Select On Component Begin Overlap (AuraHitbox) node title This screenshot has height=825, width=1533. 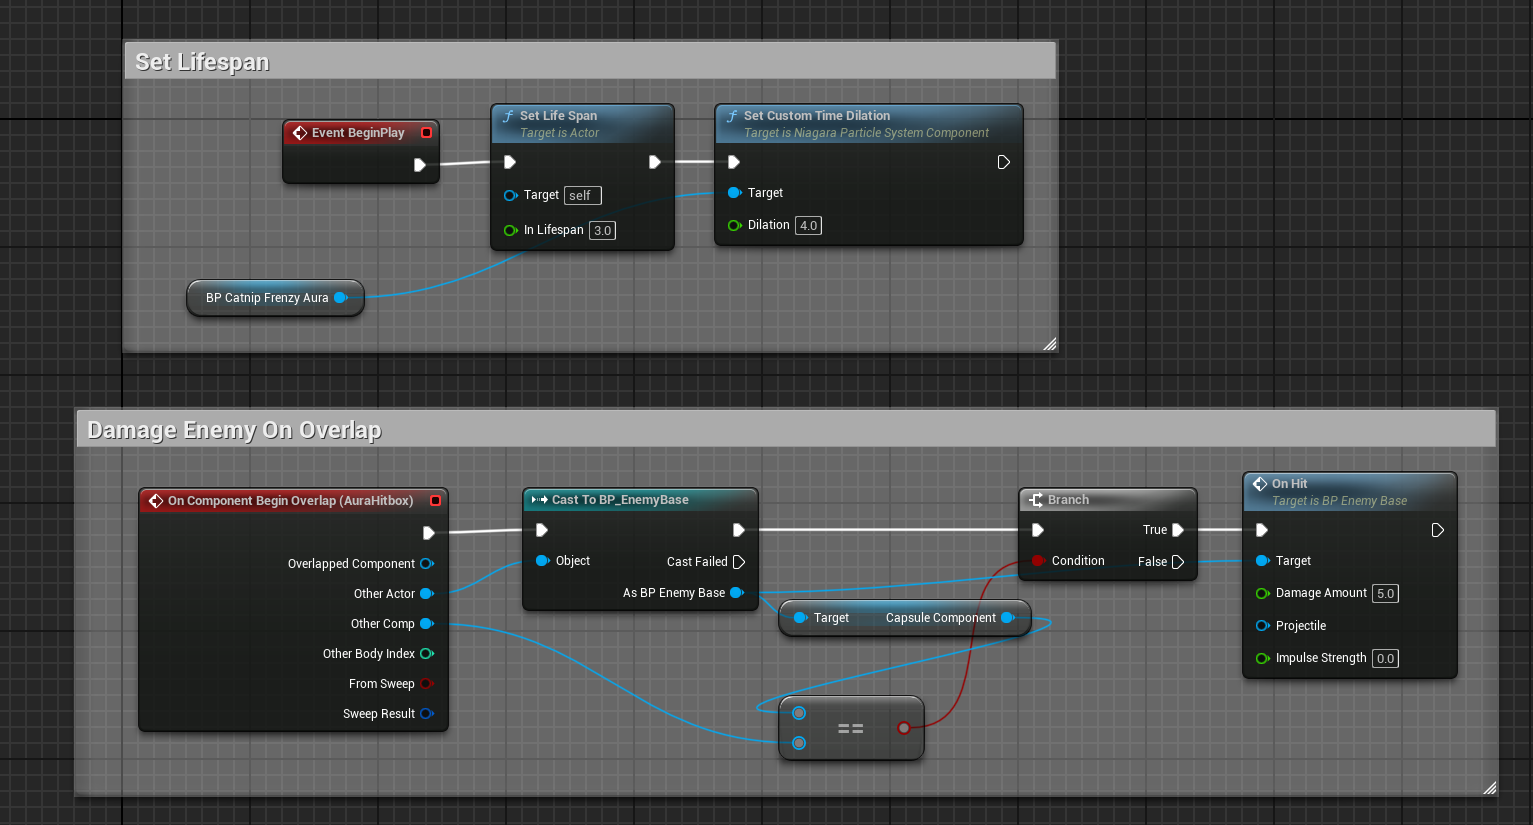(x=290, y=500)
